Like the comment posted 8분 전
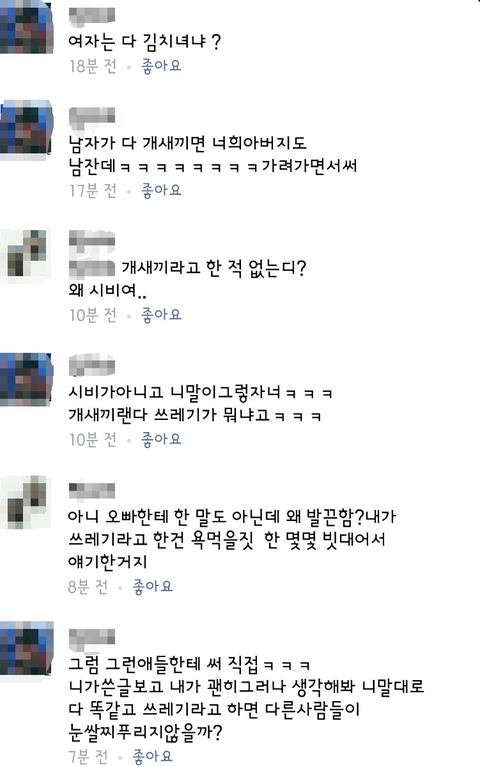The image size is (480, 767). tap(153, 586)
